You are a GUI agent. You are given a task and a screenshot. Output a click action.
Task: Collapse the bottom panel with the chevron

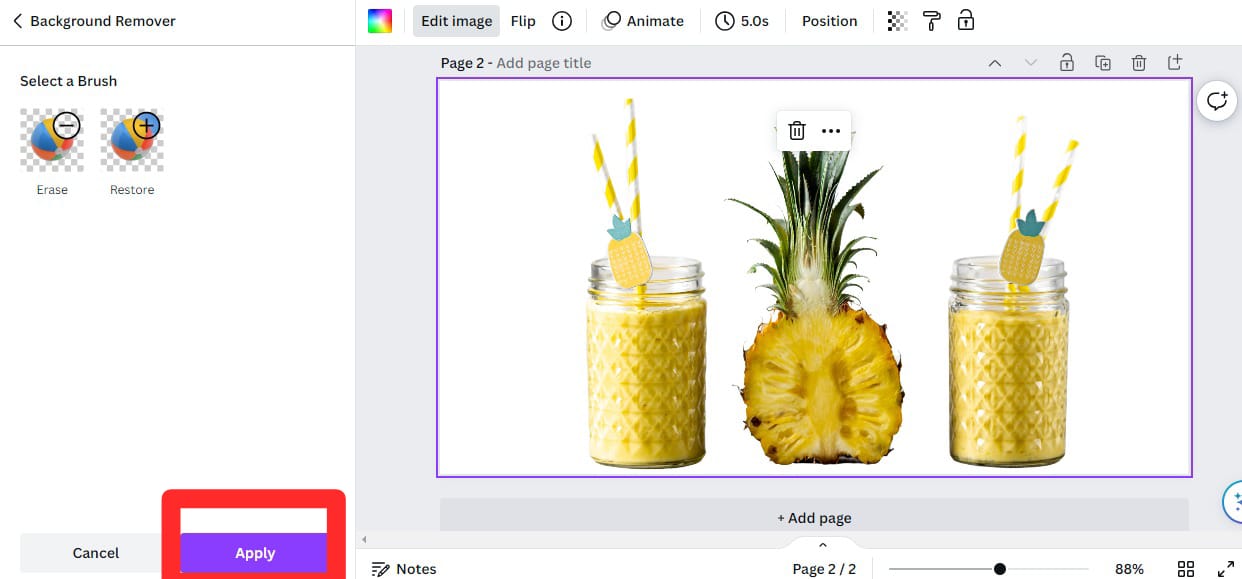tap(822, 545)
